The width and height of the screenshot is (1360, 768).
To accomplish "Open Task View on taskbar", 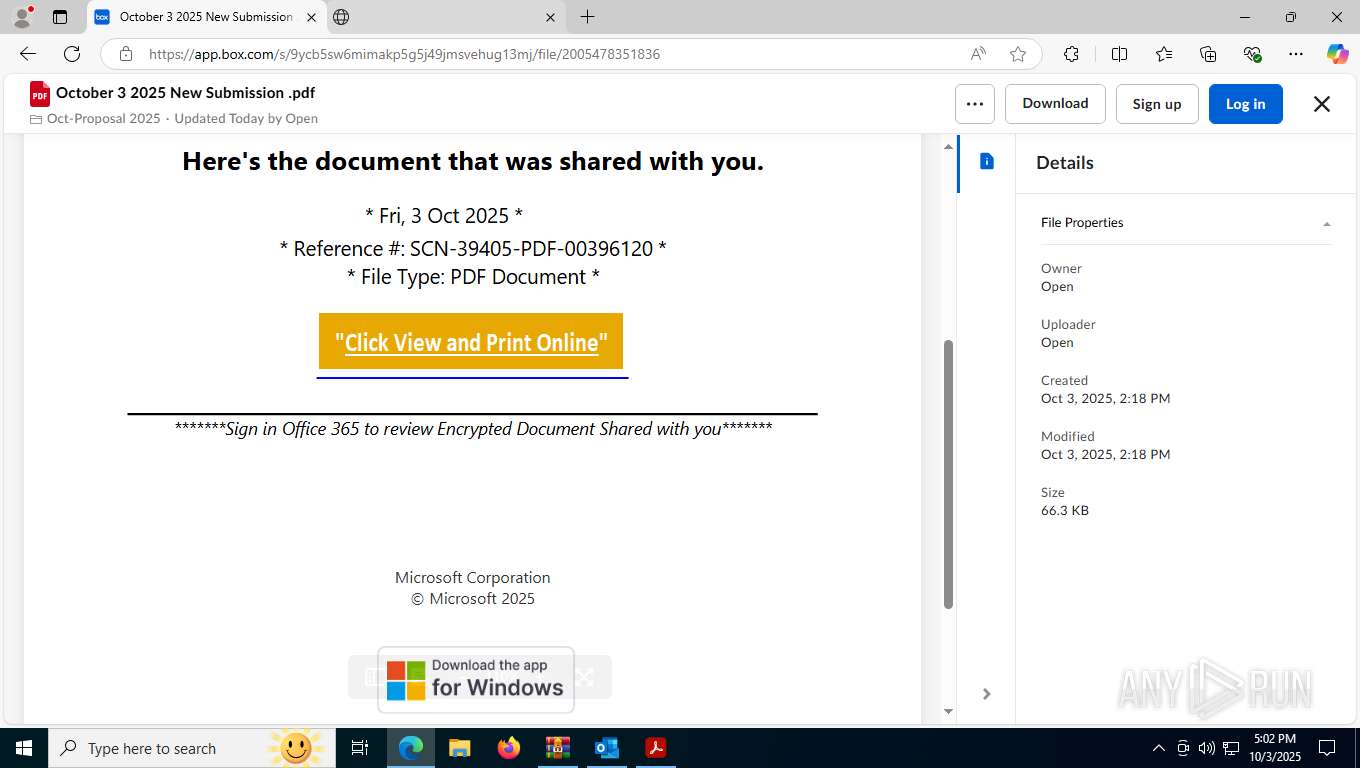I will coord(361,748).
